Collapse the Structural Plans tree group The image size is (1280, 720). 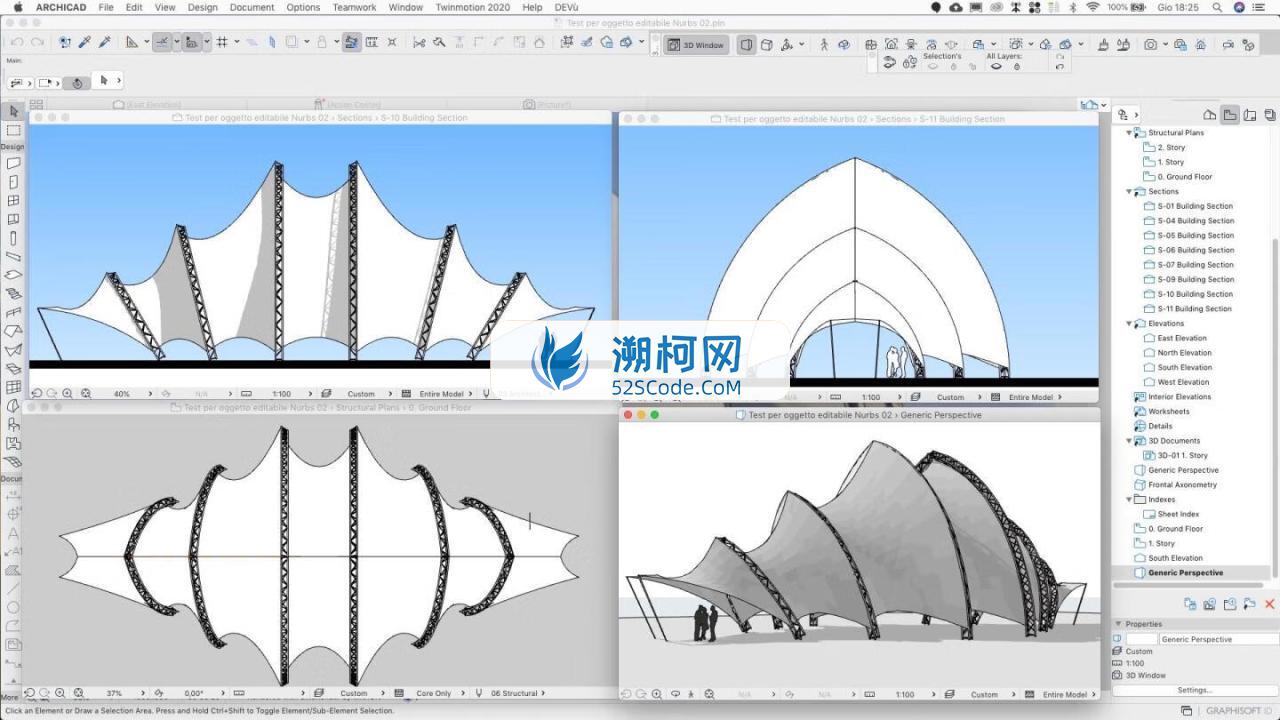pyautogui.click(x=1129, y=132)
